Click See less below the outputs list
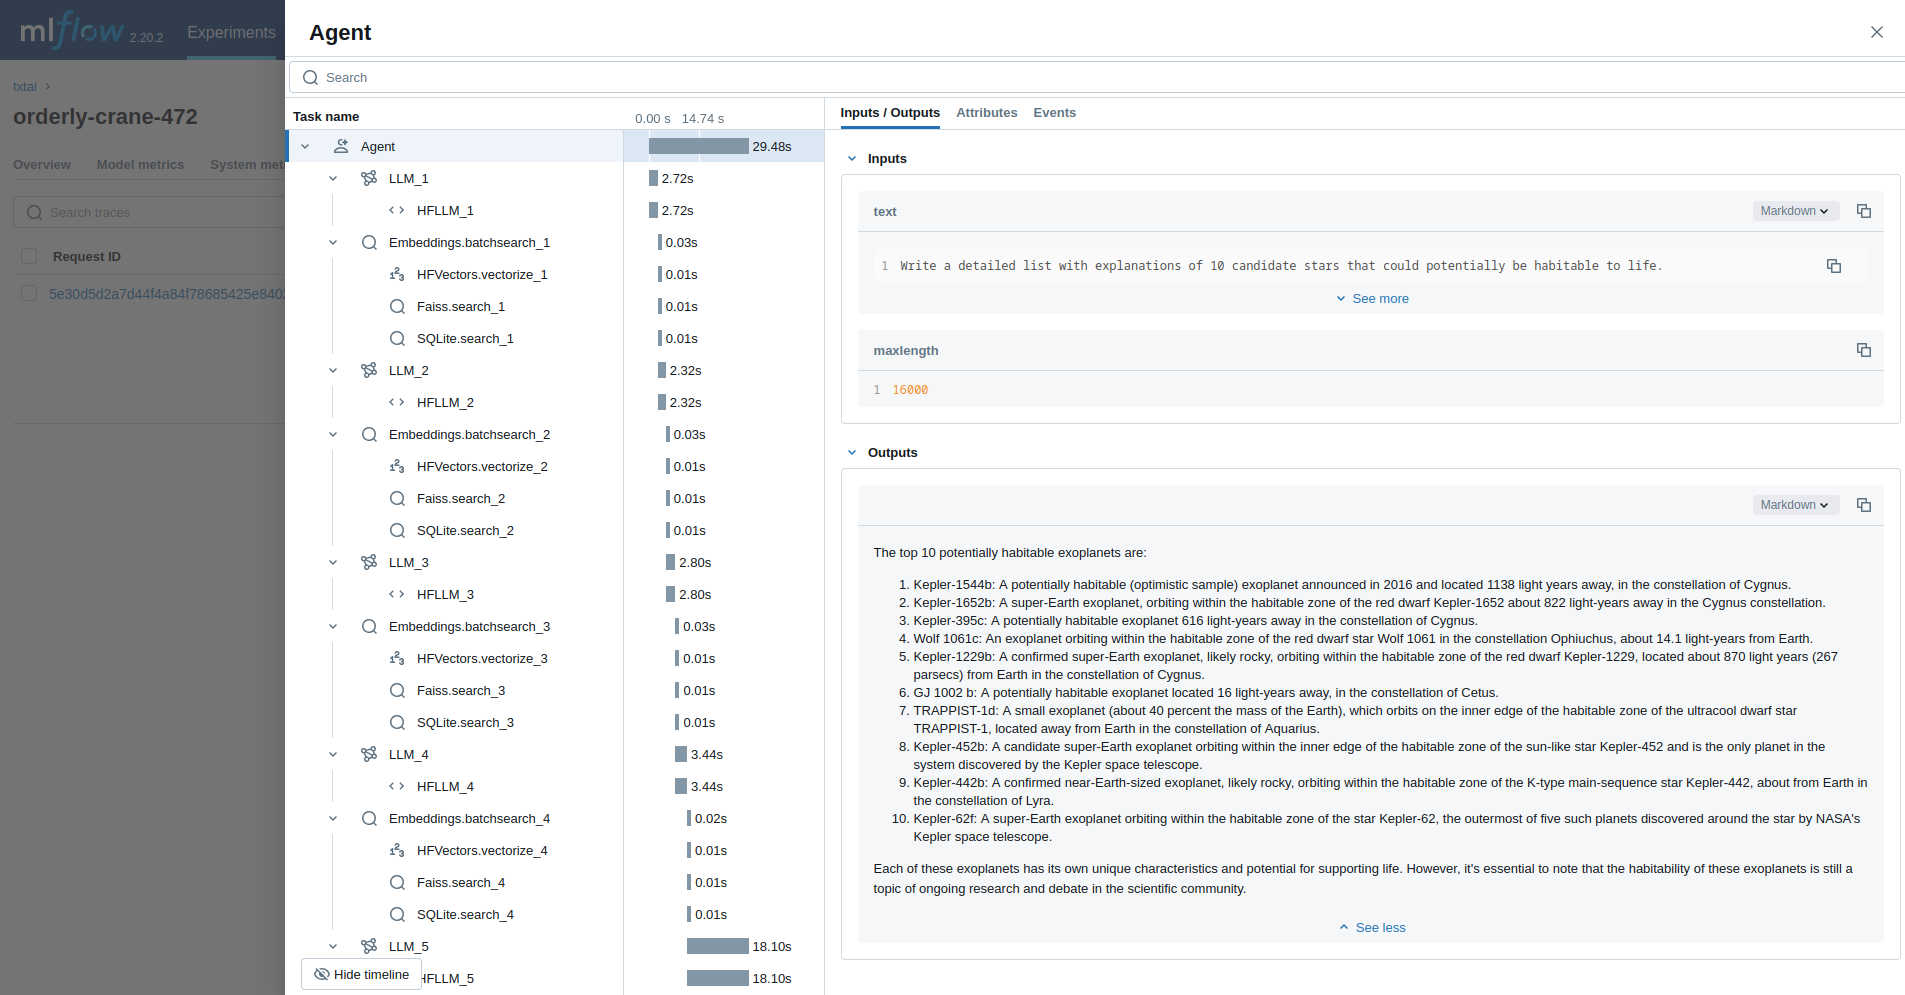 point(1371,927)
